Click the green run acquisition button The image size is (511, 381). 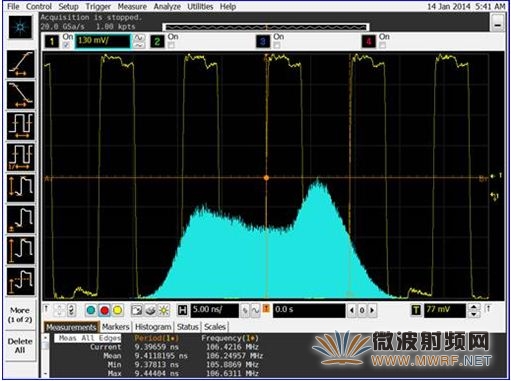pos(91,310)
